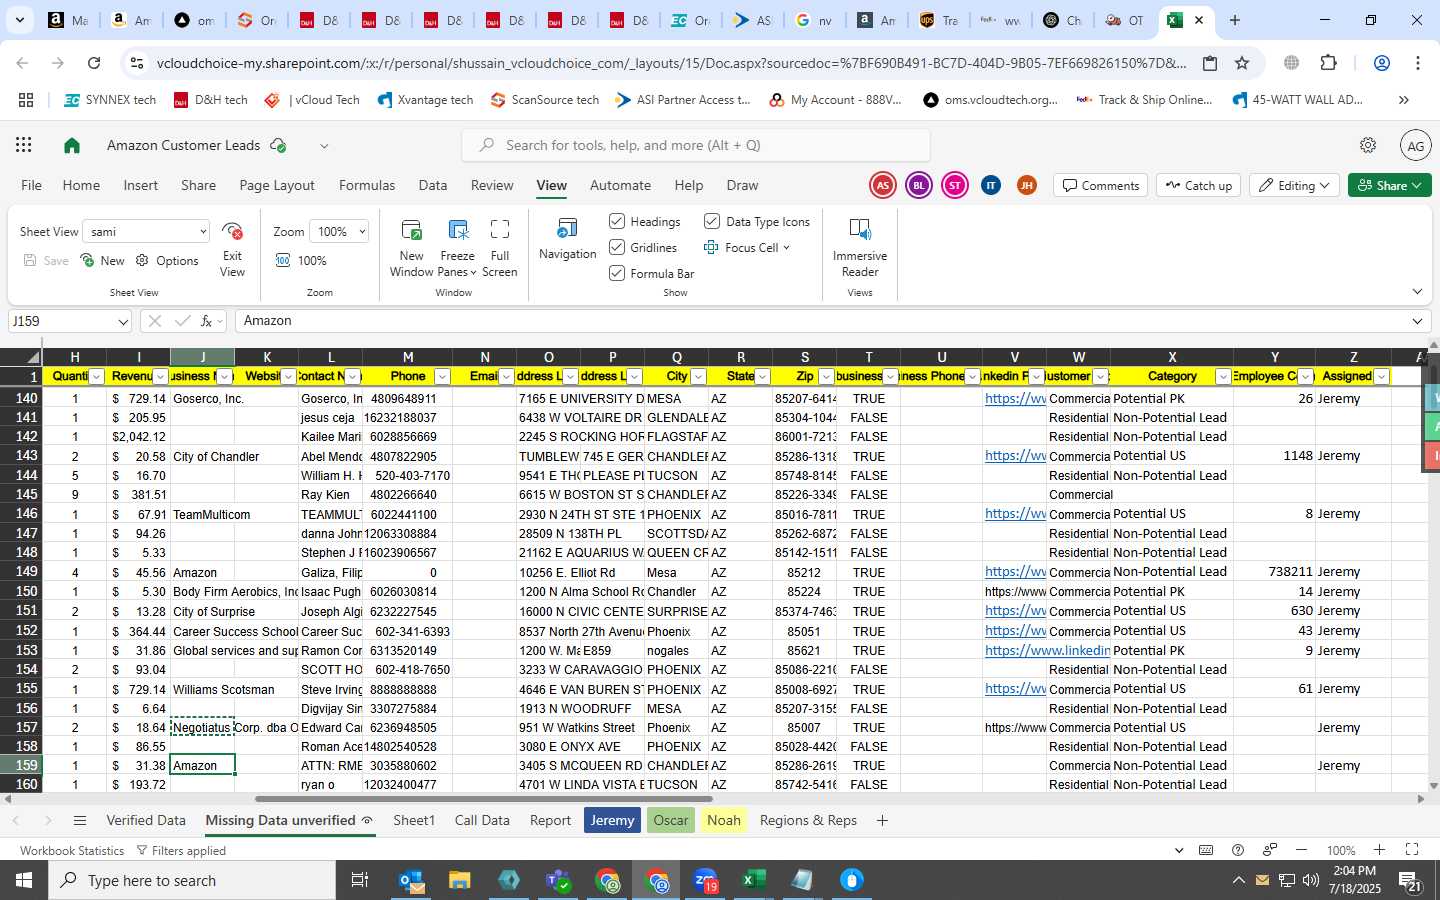Open the Zoom percentage dropdown
The height and width of the screenshot is (900, 1440).
click(361, 232)
